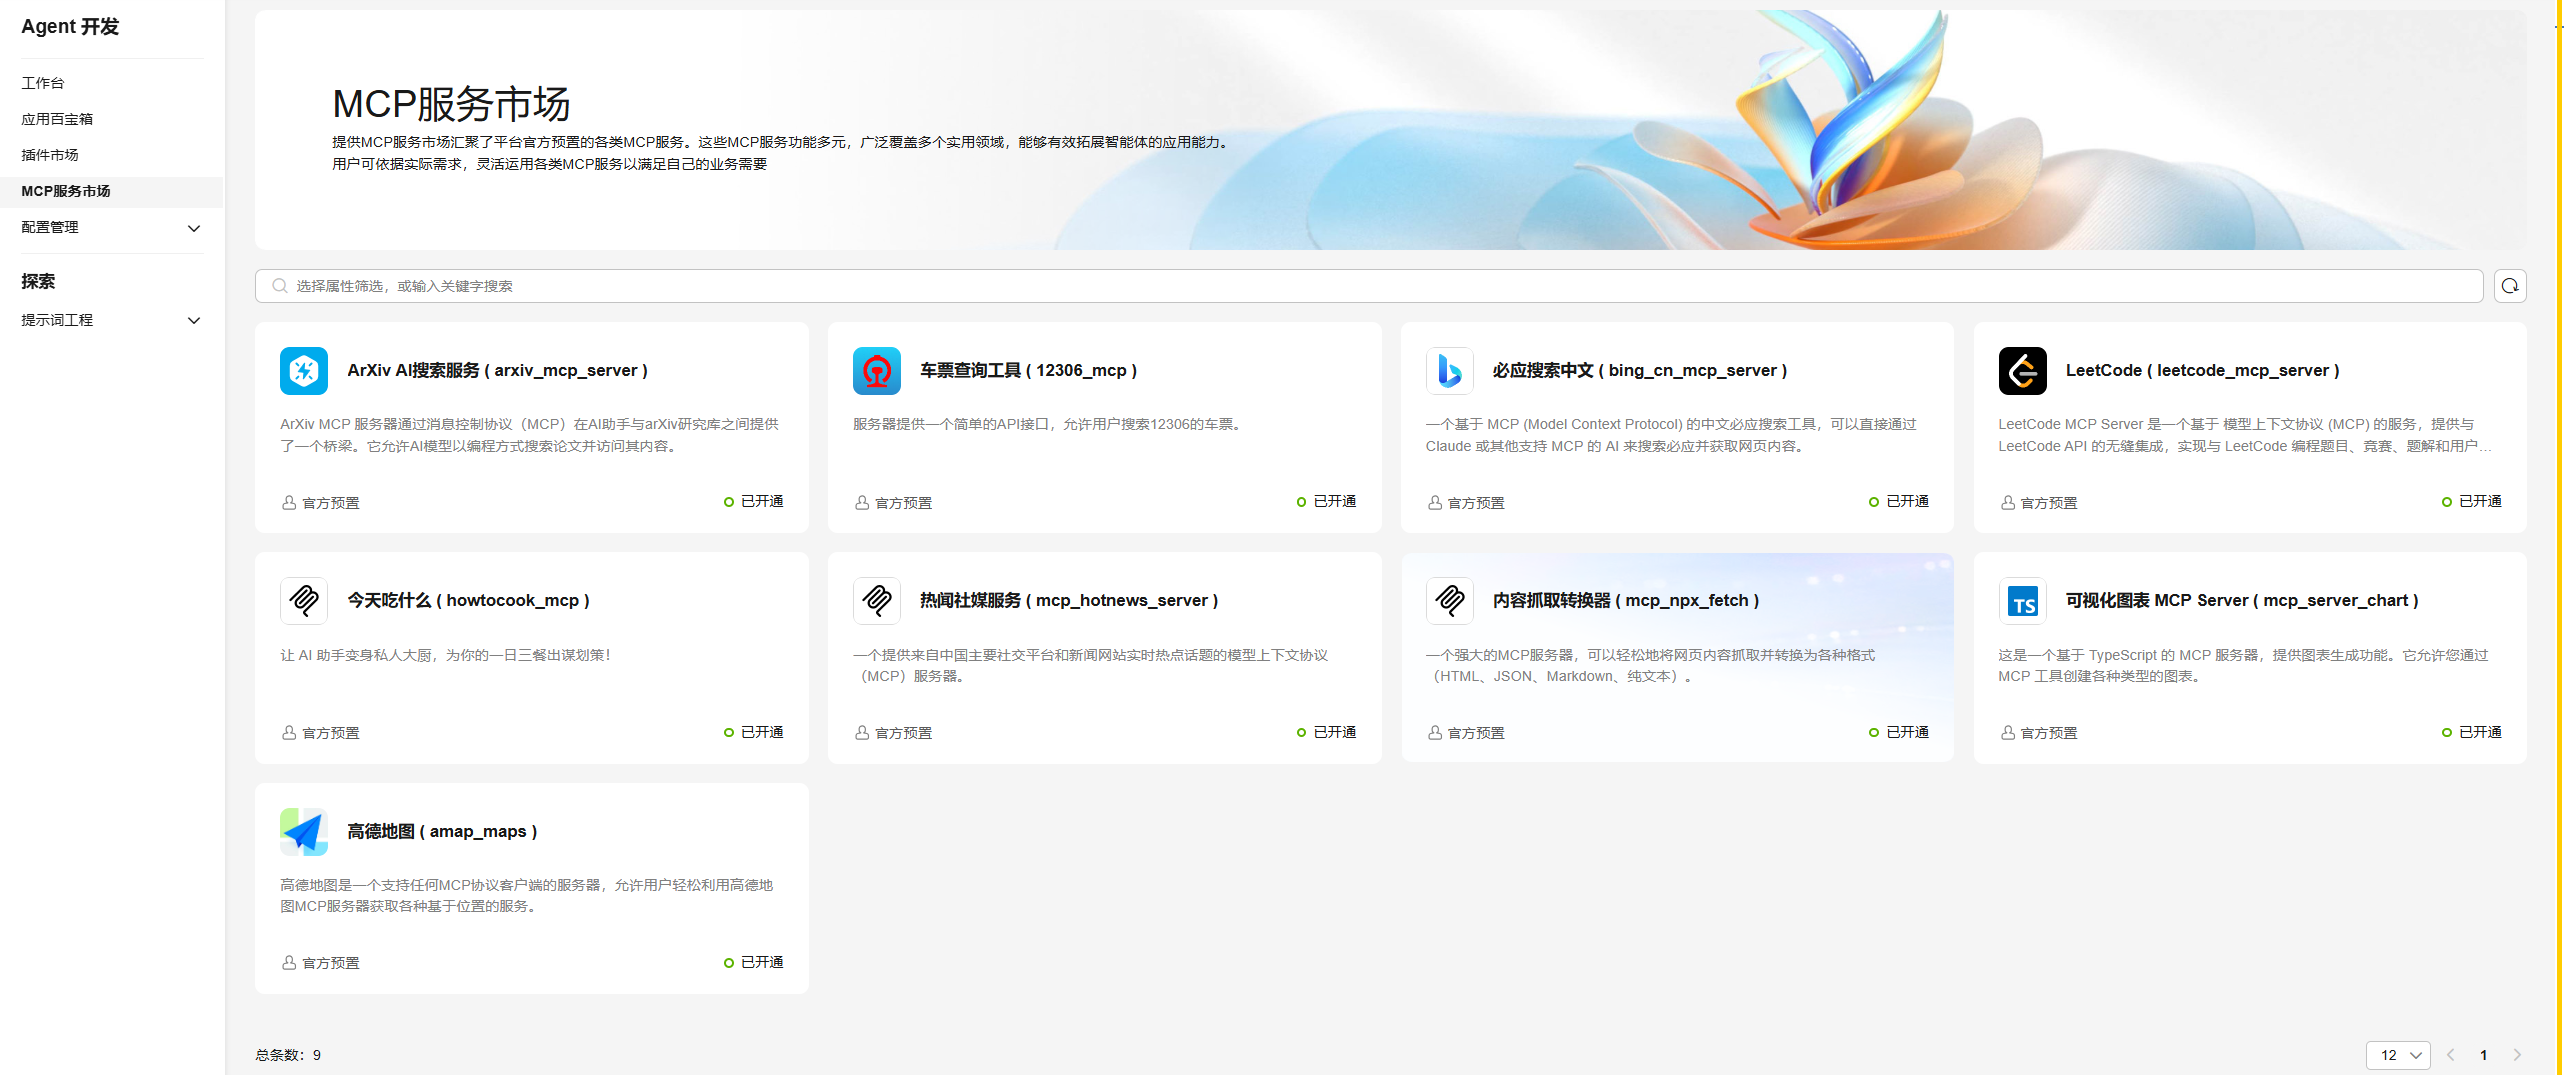This screenshot has height=1075, width=2564.
Task: Click the LeetCode logo icon
Action: click(2023, 371)
